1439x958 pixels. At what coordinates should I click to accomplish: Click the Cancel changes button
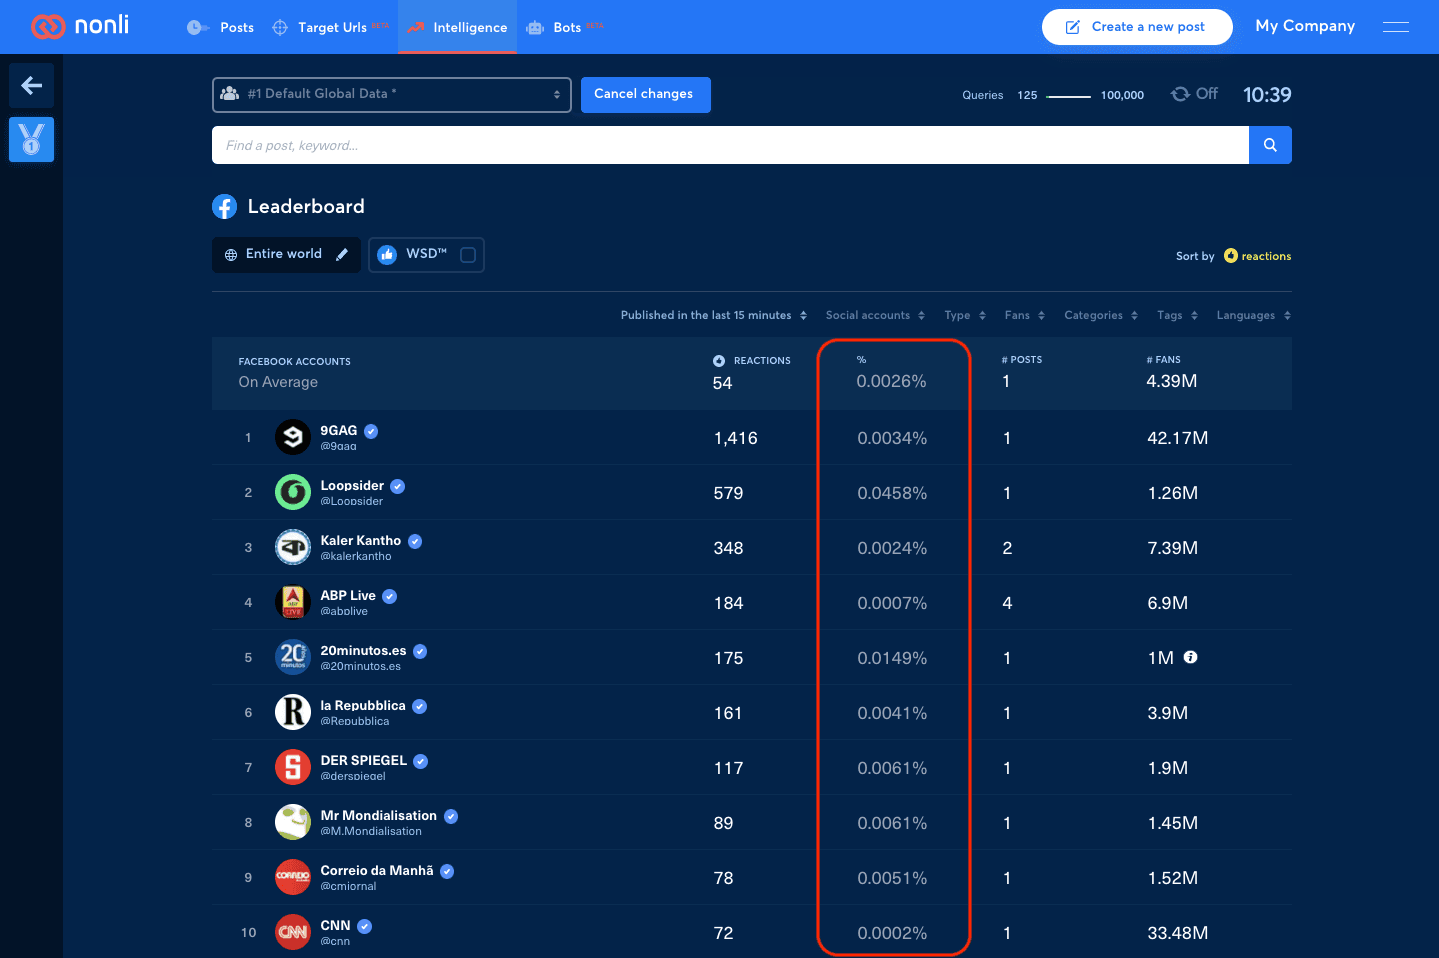click(x=645, y=95)
